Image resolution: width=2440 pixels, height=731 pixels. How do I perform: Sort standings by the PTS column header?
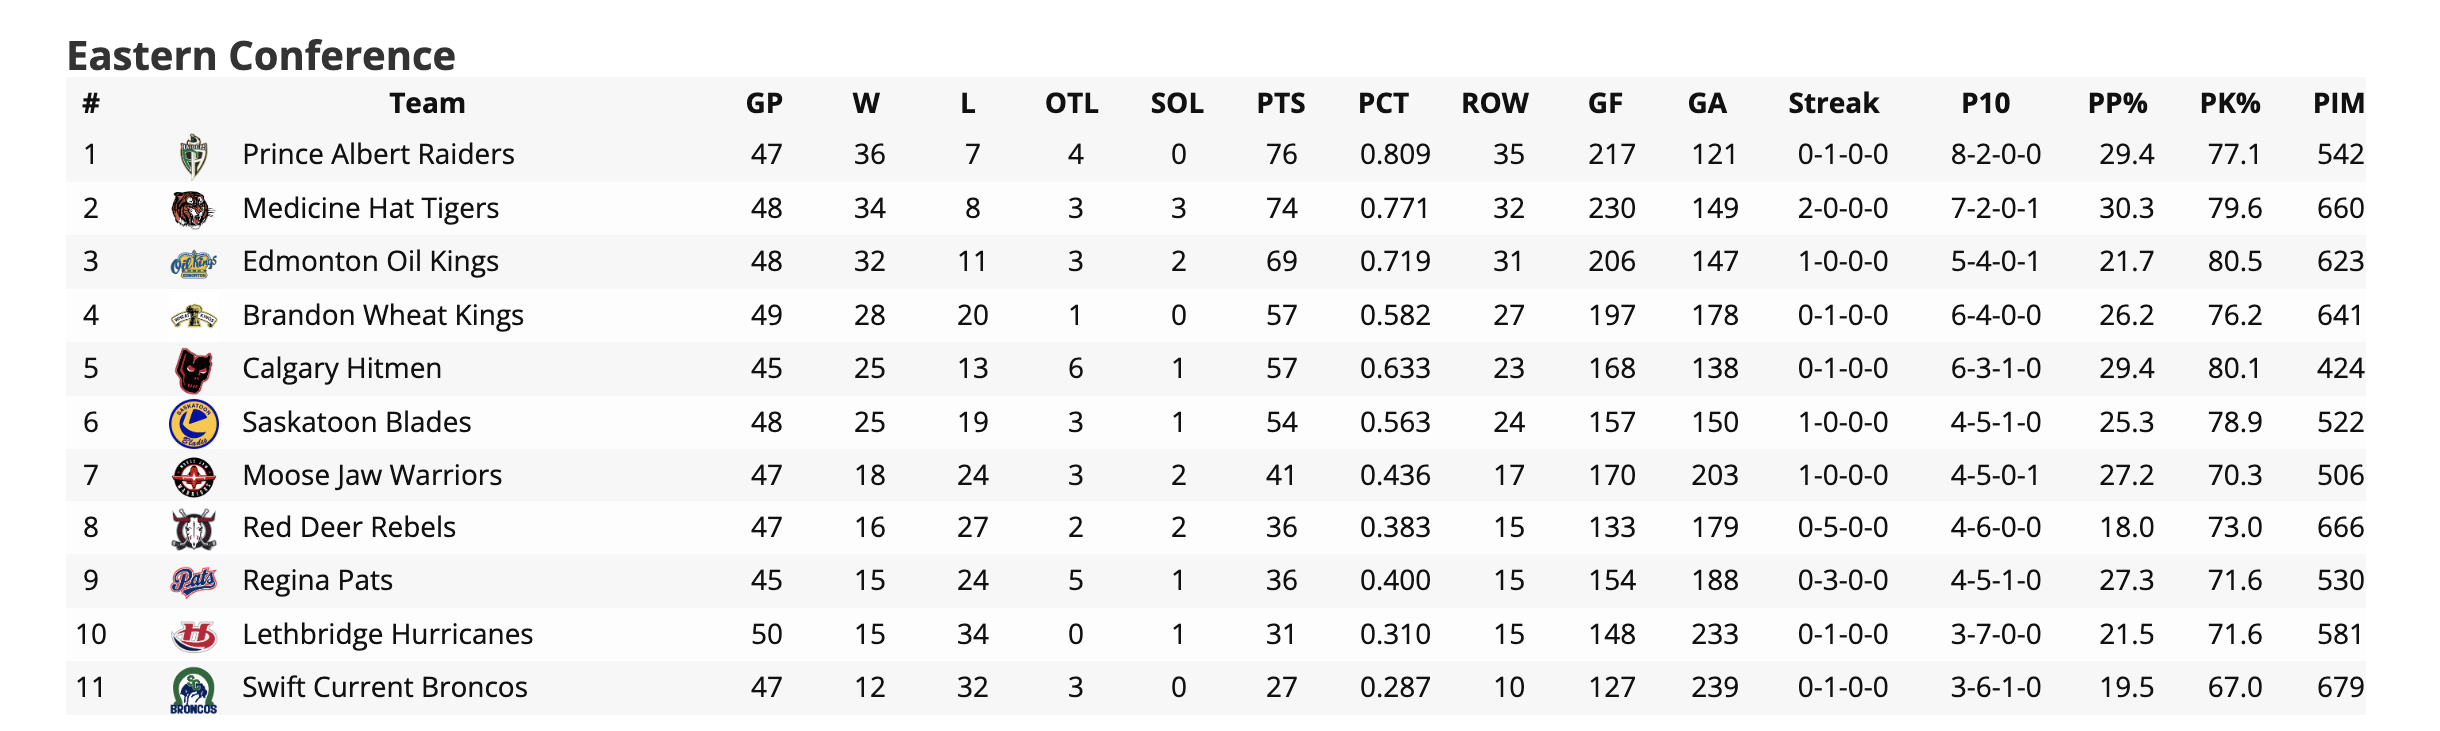pos(1280,104)
